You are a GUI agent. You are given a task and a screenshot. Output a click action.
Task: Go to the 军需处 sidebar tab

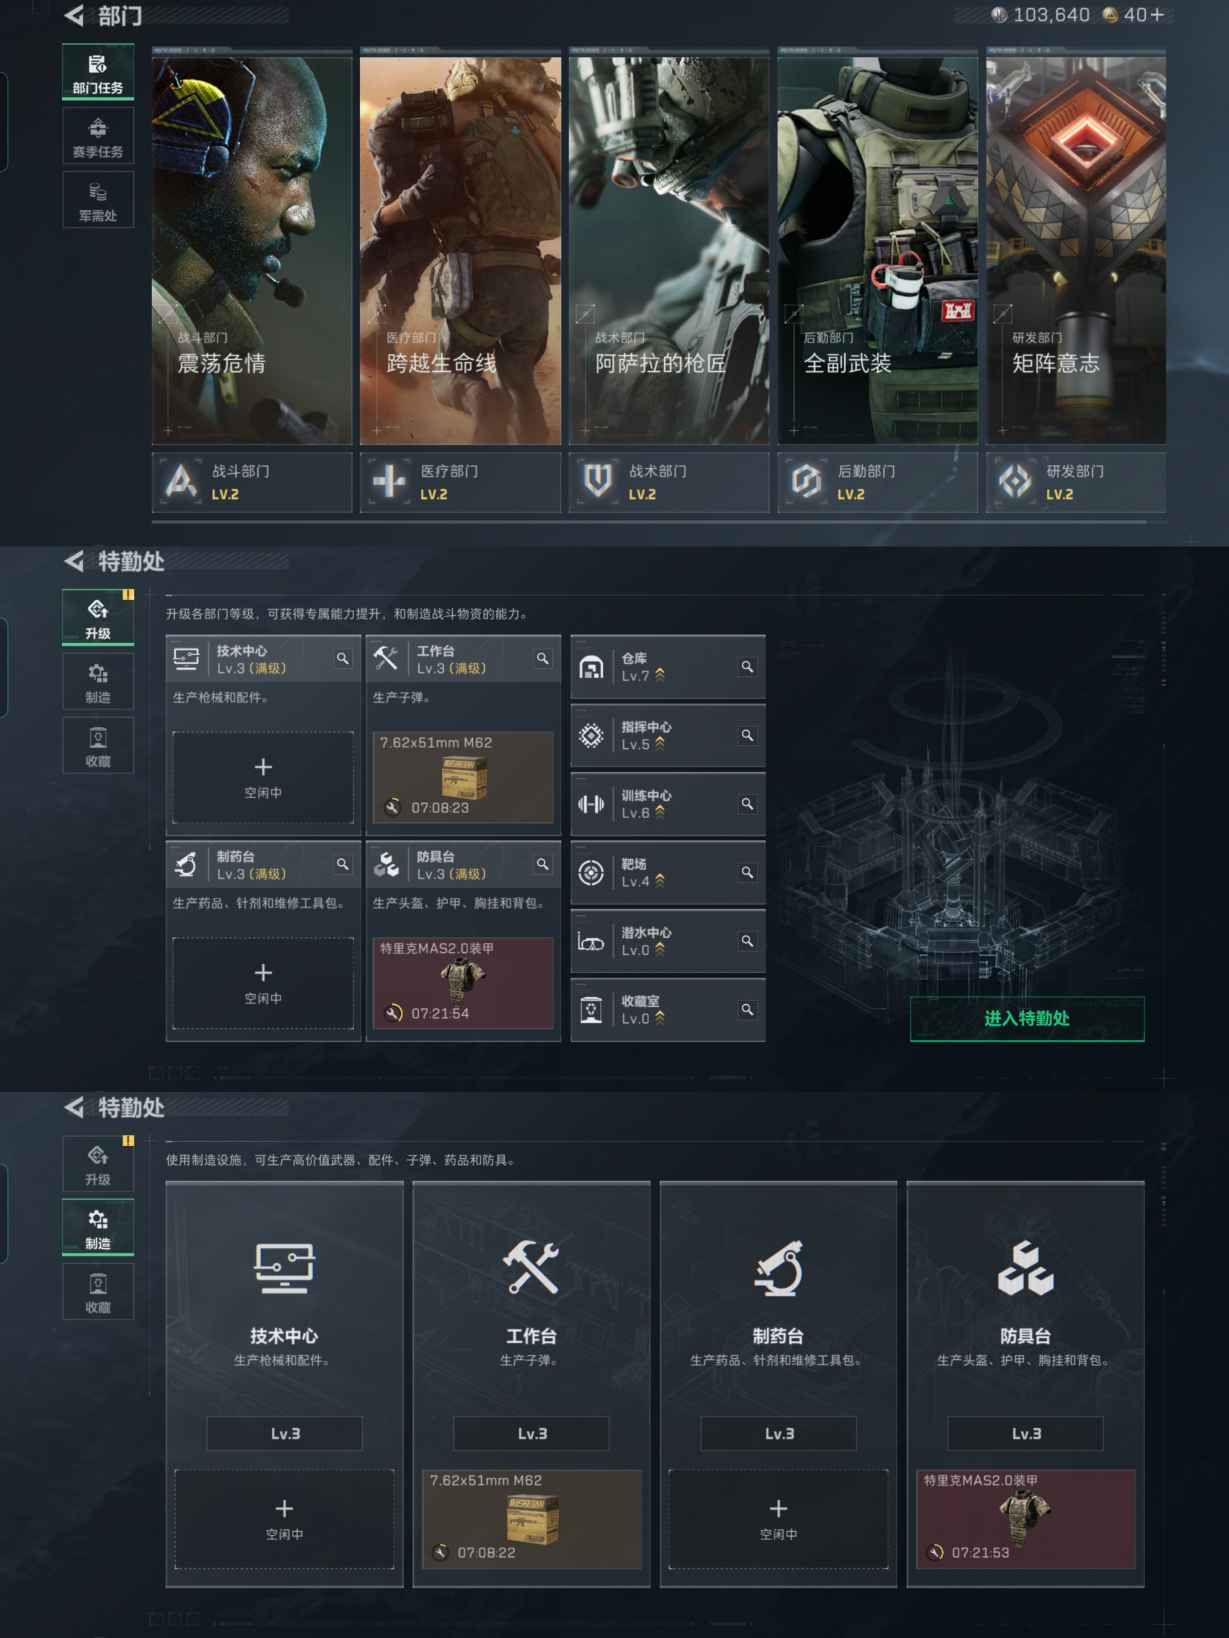[98, 201]
